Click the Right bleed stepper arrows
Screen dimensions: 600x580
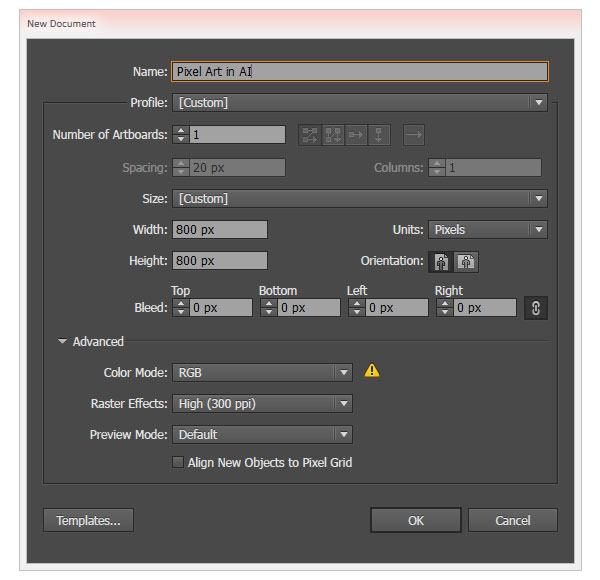pos(445,308)
